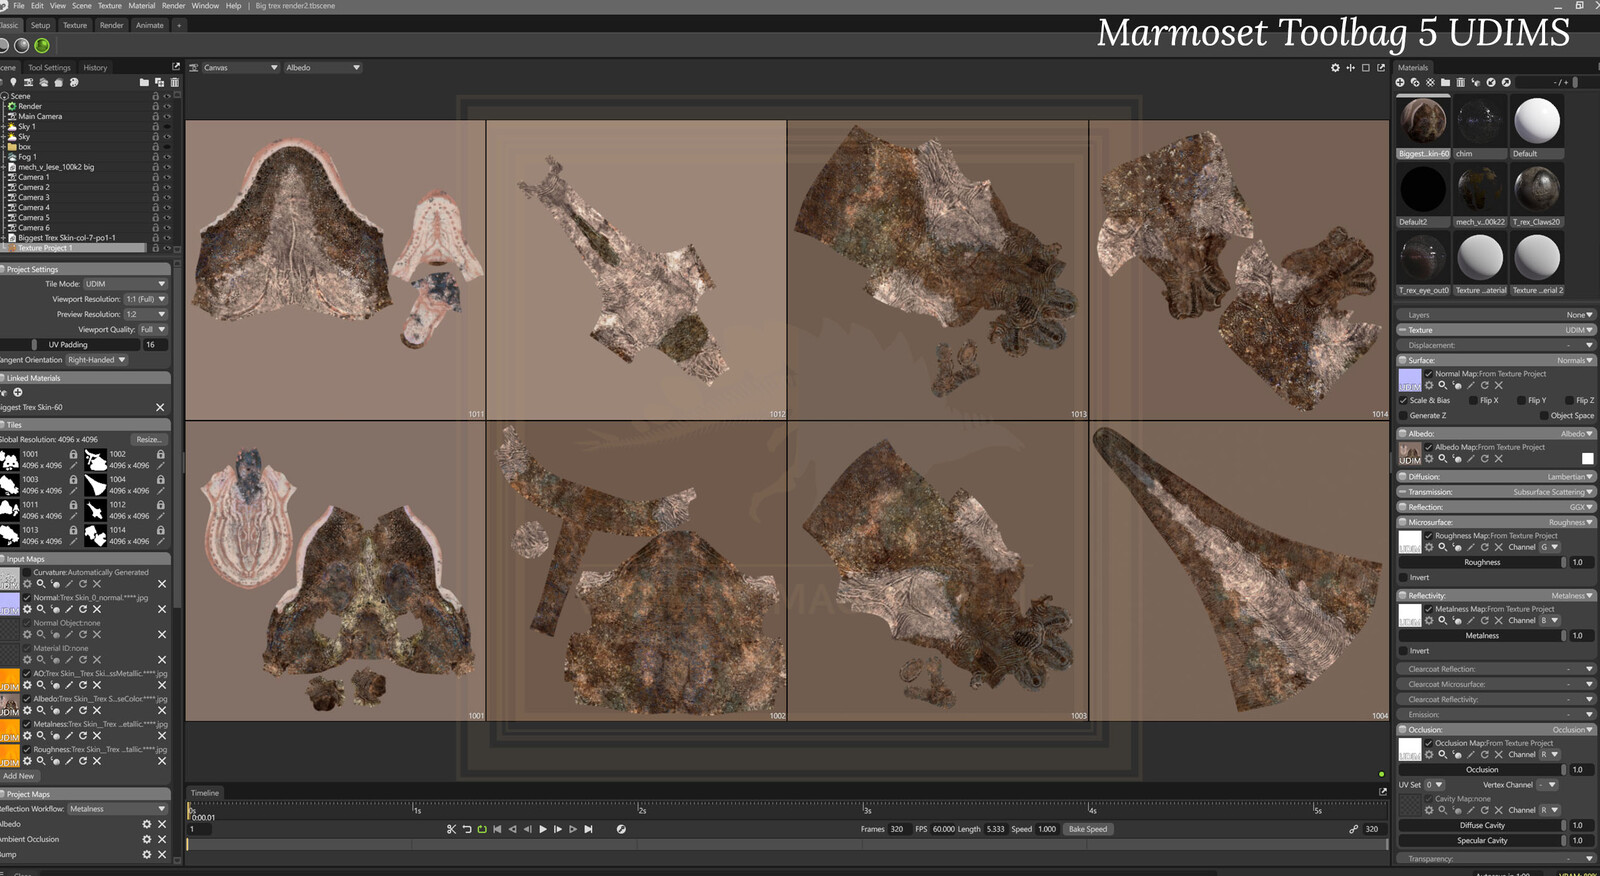Adjust the UV Padding slider
Screen dimensions: 1600x876
pos(68,345)
